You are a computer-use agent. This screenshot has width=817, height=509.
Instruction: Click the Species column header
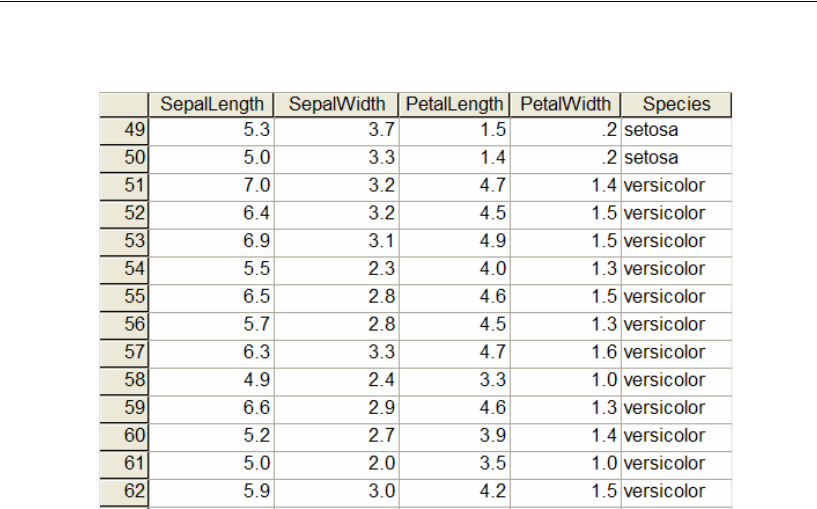click(x=676, y=104)
